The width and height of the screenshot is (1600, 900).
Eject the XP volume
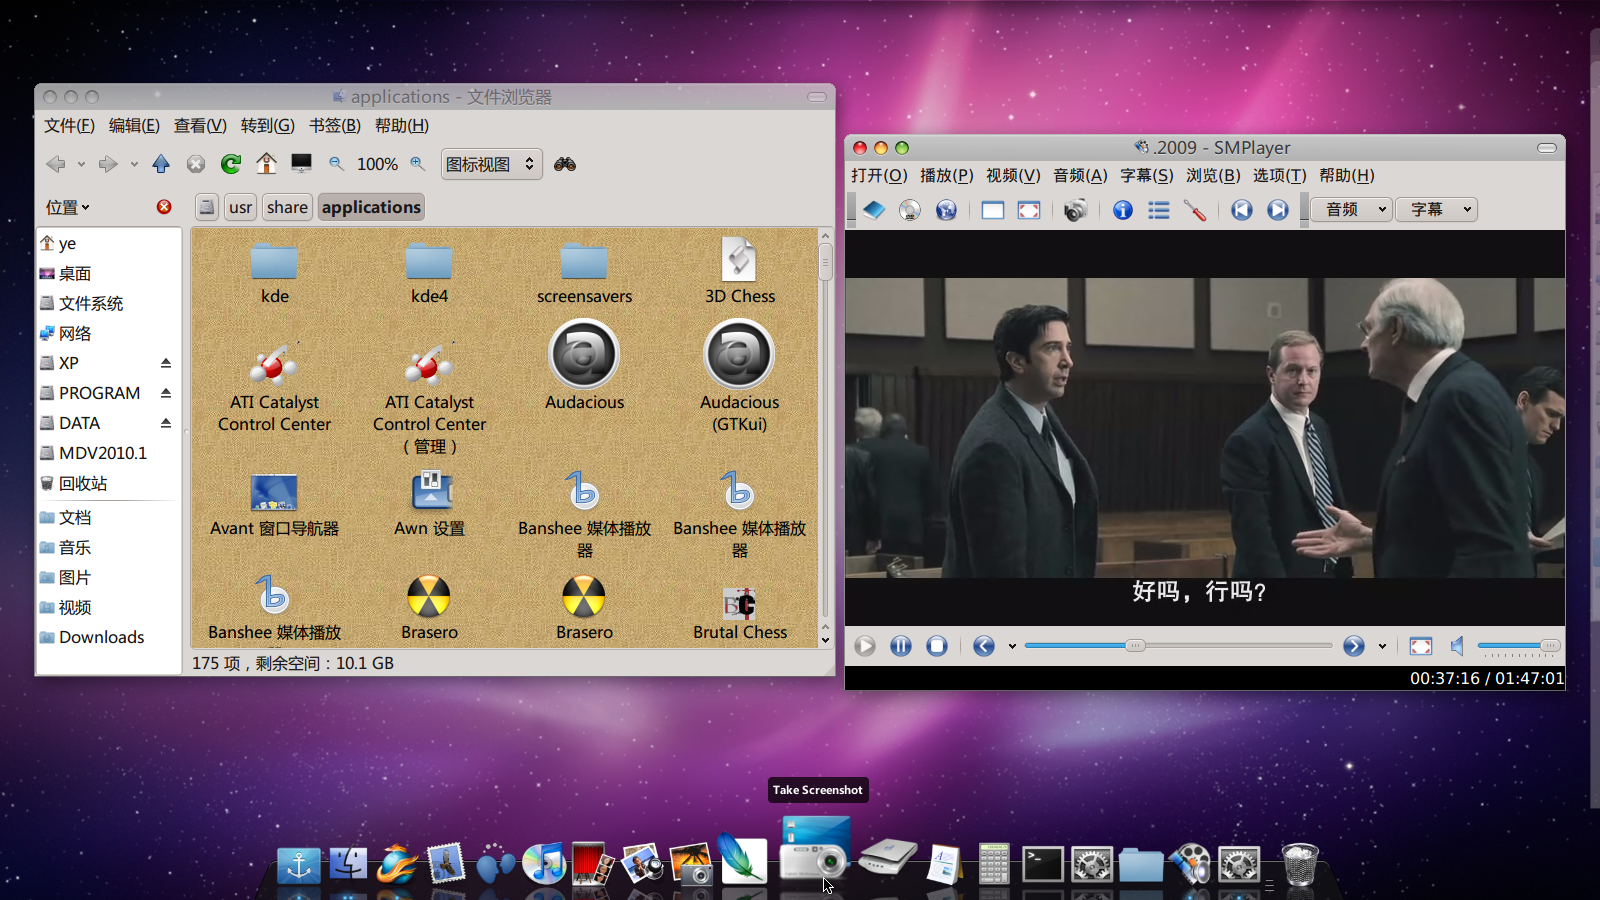(166, 363)
